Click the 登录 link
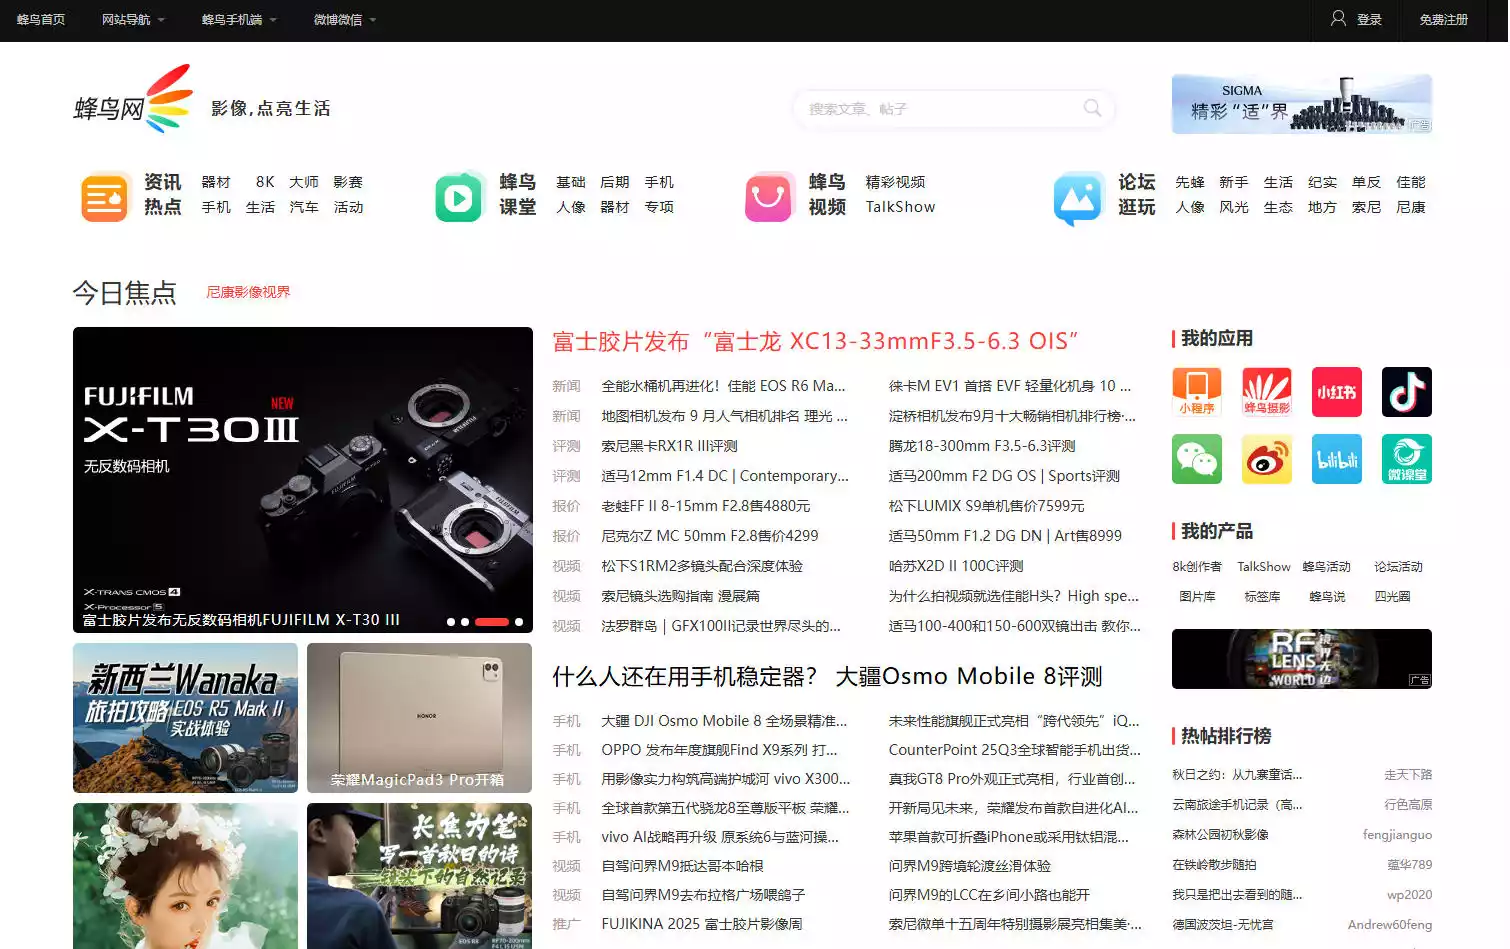The height and width of the screenshot is (949, 1510). pyautogui.click(x=1369, y=20)
